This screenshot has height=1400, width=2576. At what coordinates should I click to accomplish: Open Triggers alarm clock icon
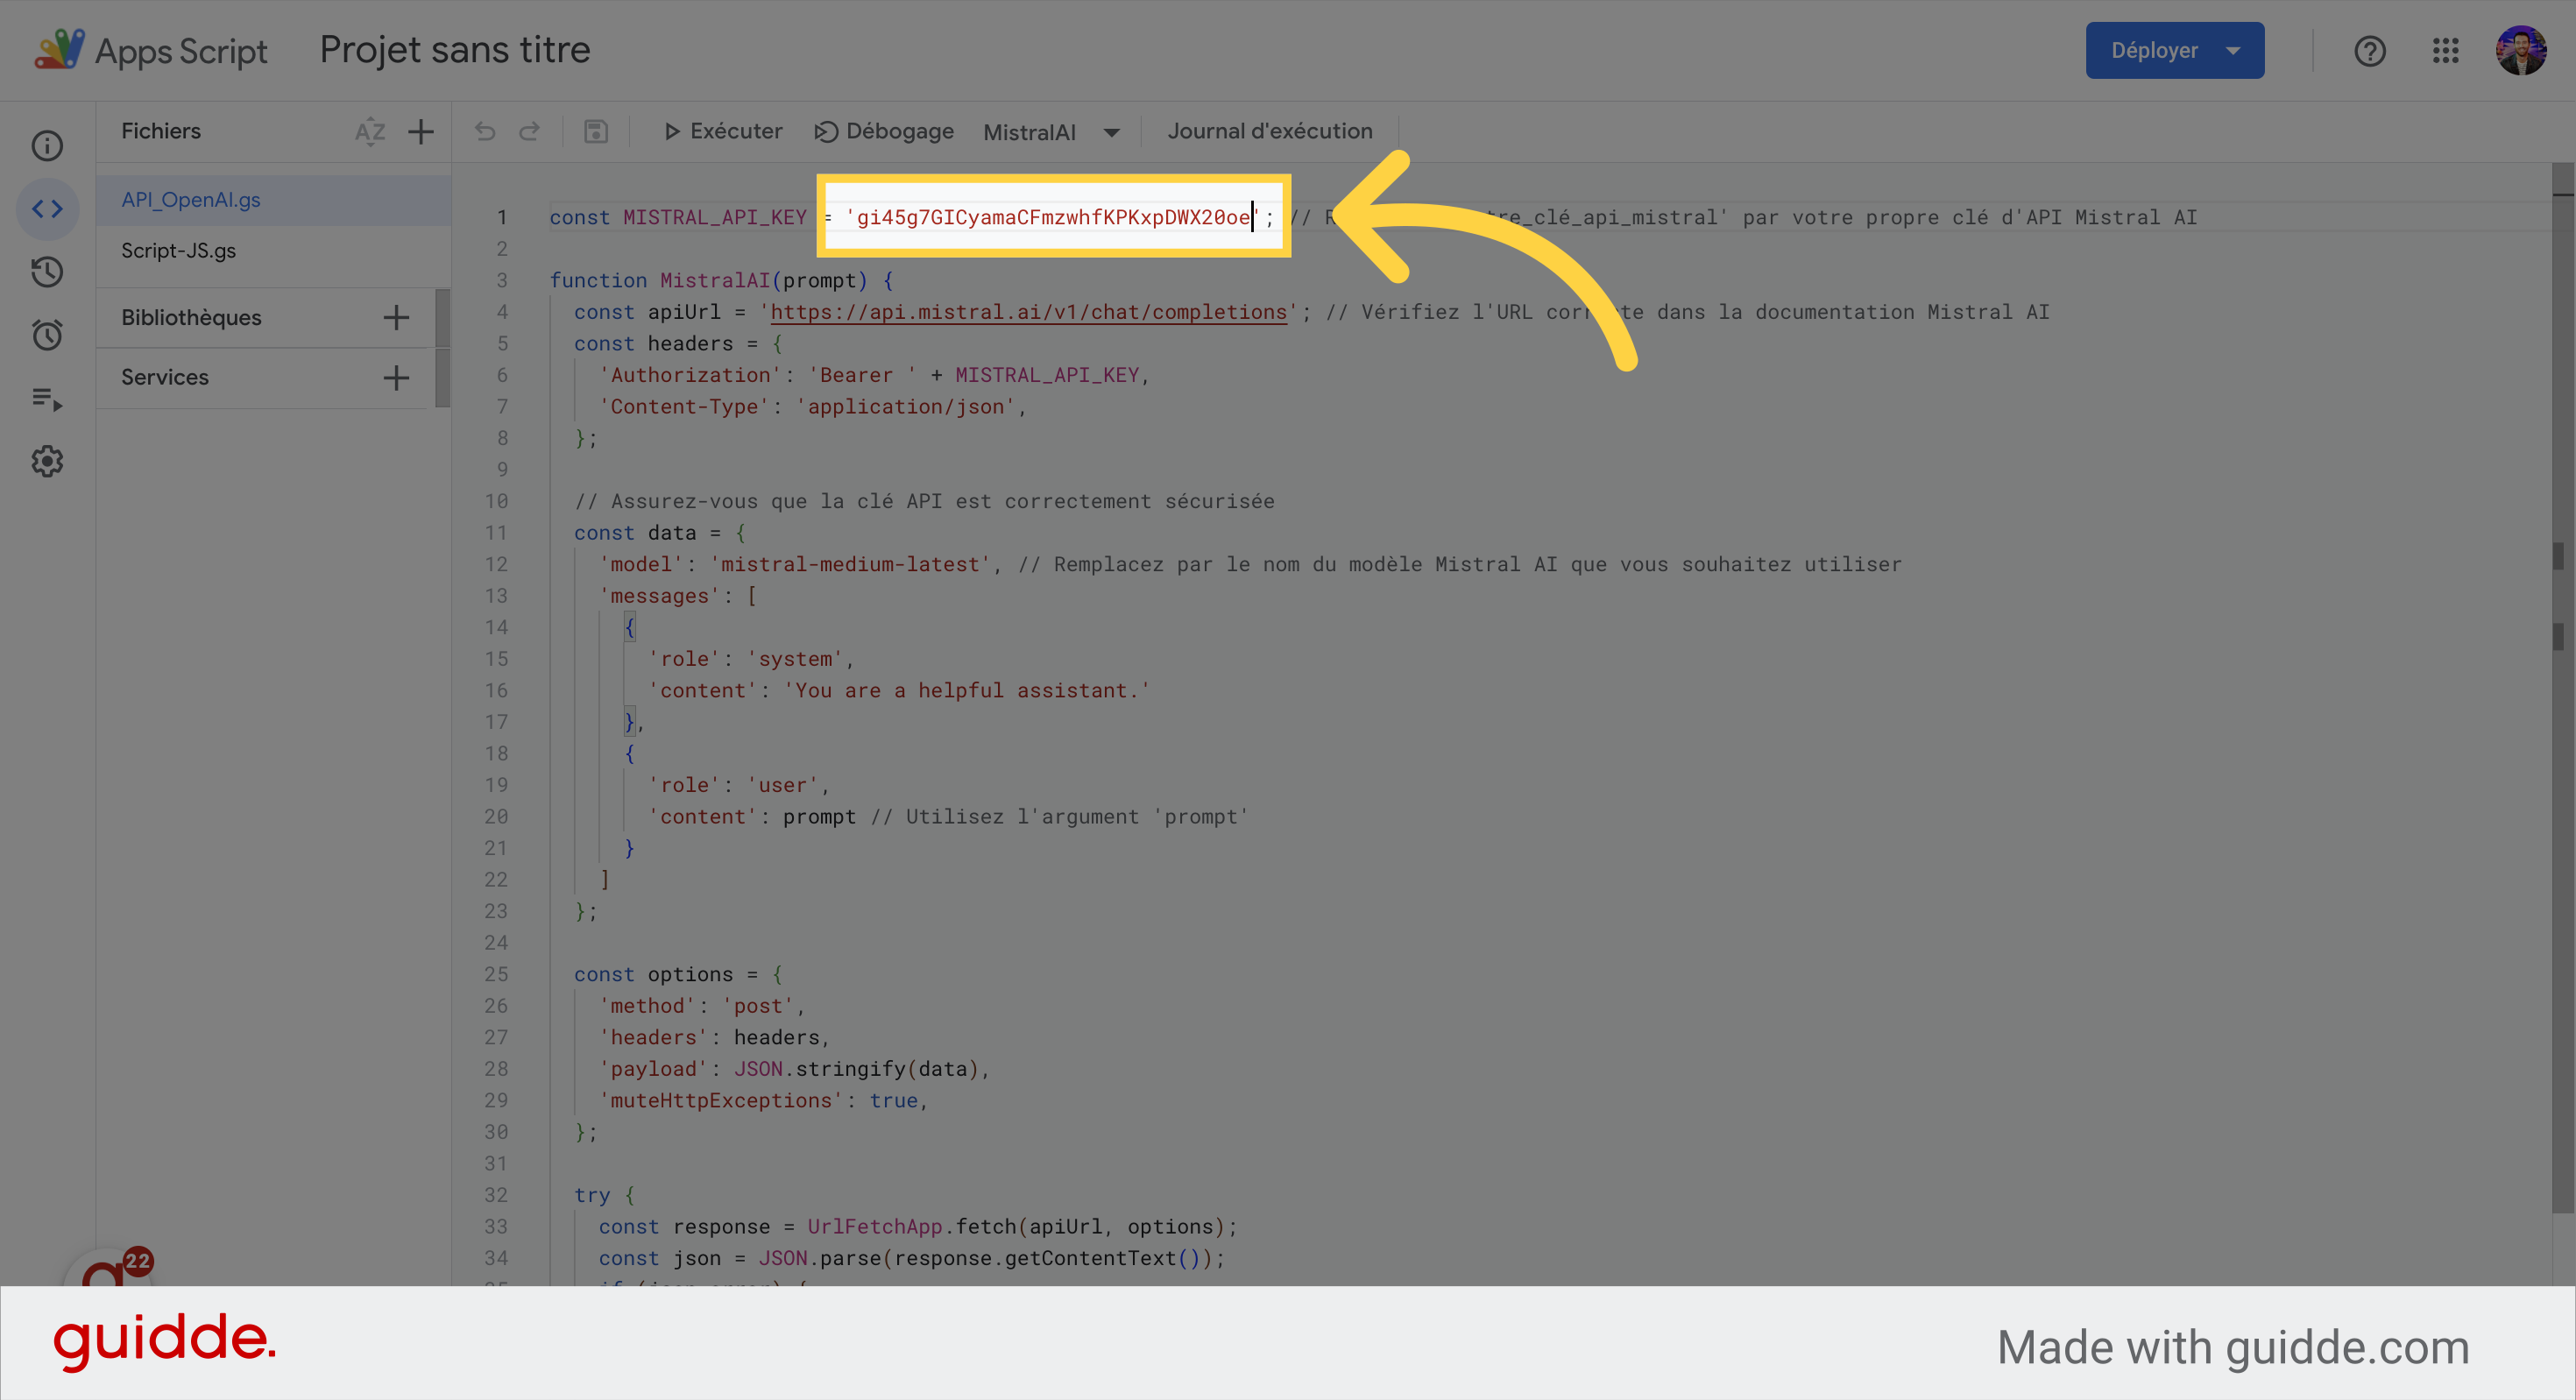[47, 335]
